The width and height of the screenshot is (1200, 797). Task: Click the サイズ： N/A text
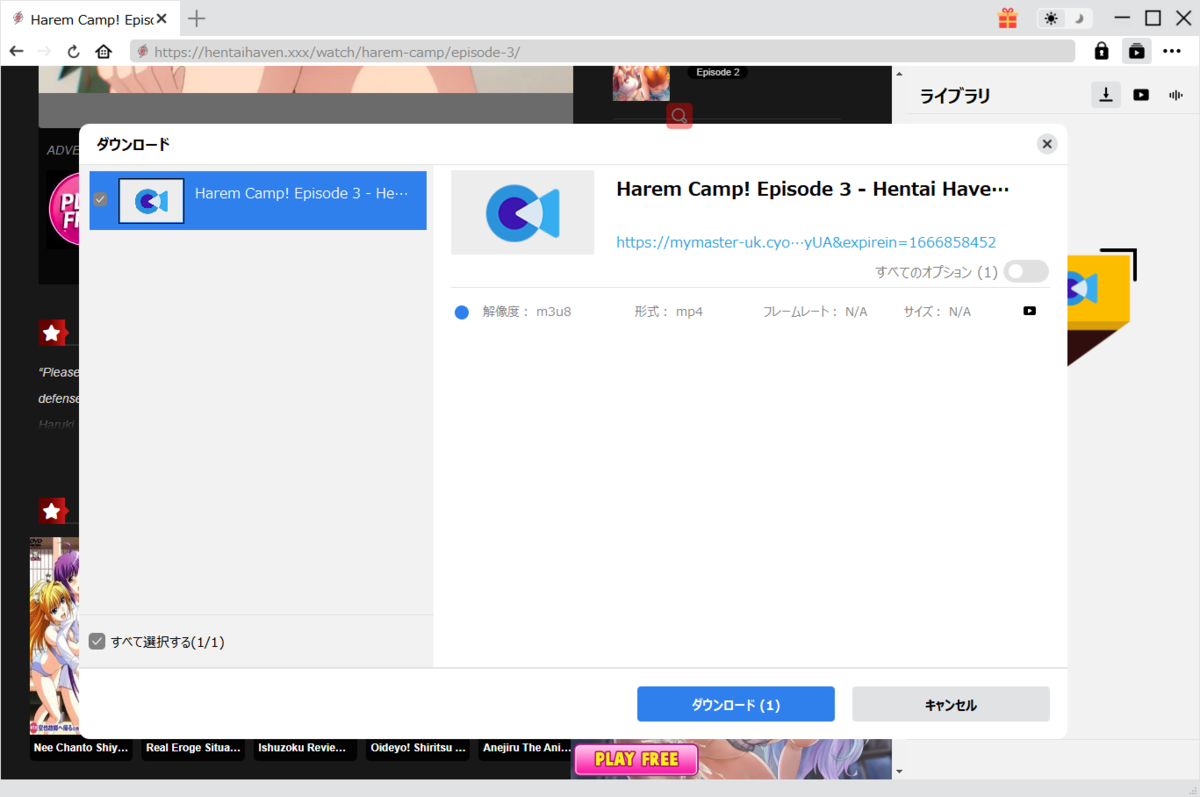point(937,312)
